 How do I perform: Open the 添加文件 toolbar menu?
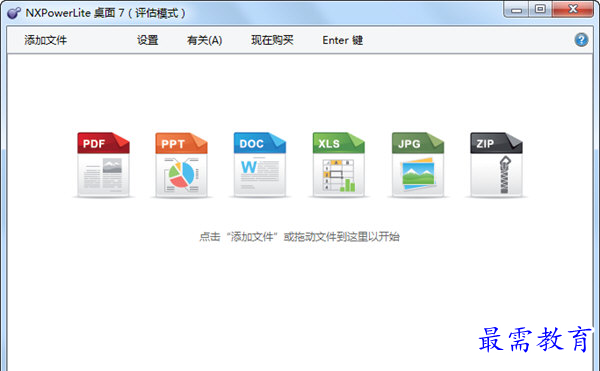[46, 40]
